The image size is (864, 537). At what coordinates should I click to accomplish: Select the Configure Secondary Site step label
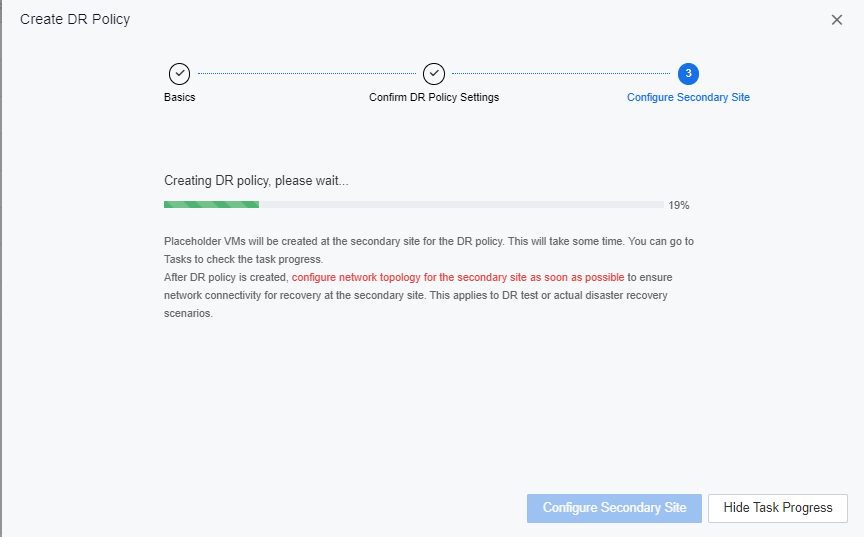coord(688,97)
